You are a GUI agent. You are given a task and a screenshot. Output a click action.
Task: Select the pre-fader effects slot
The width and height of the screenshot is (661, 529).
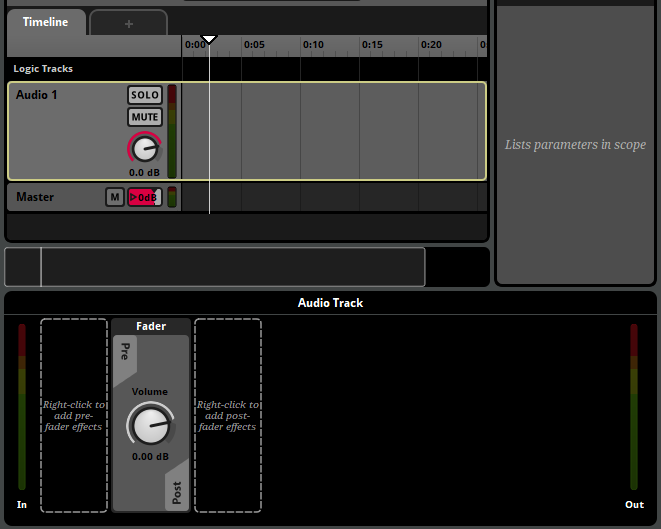pos(74,415)
